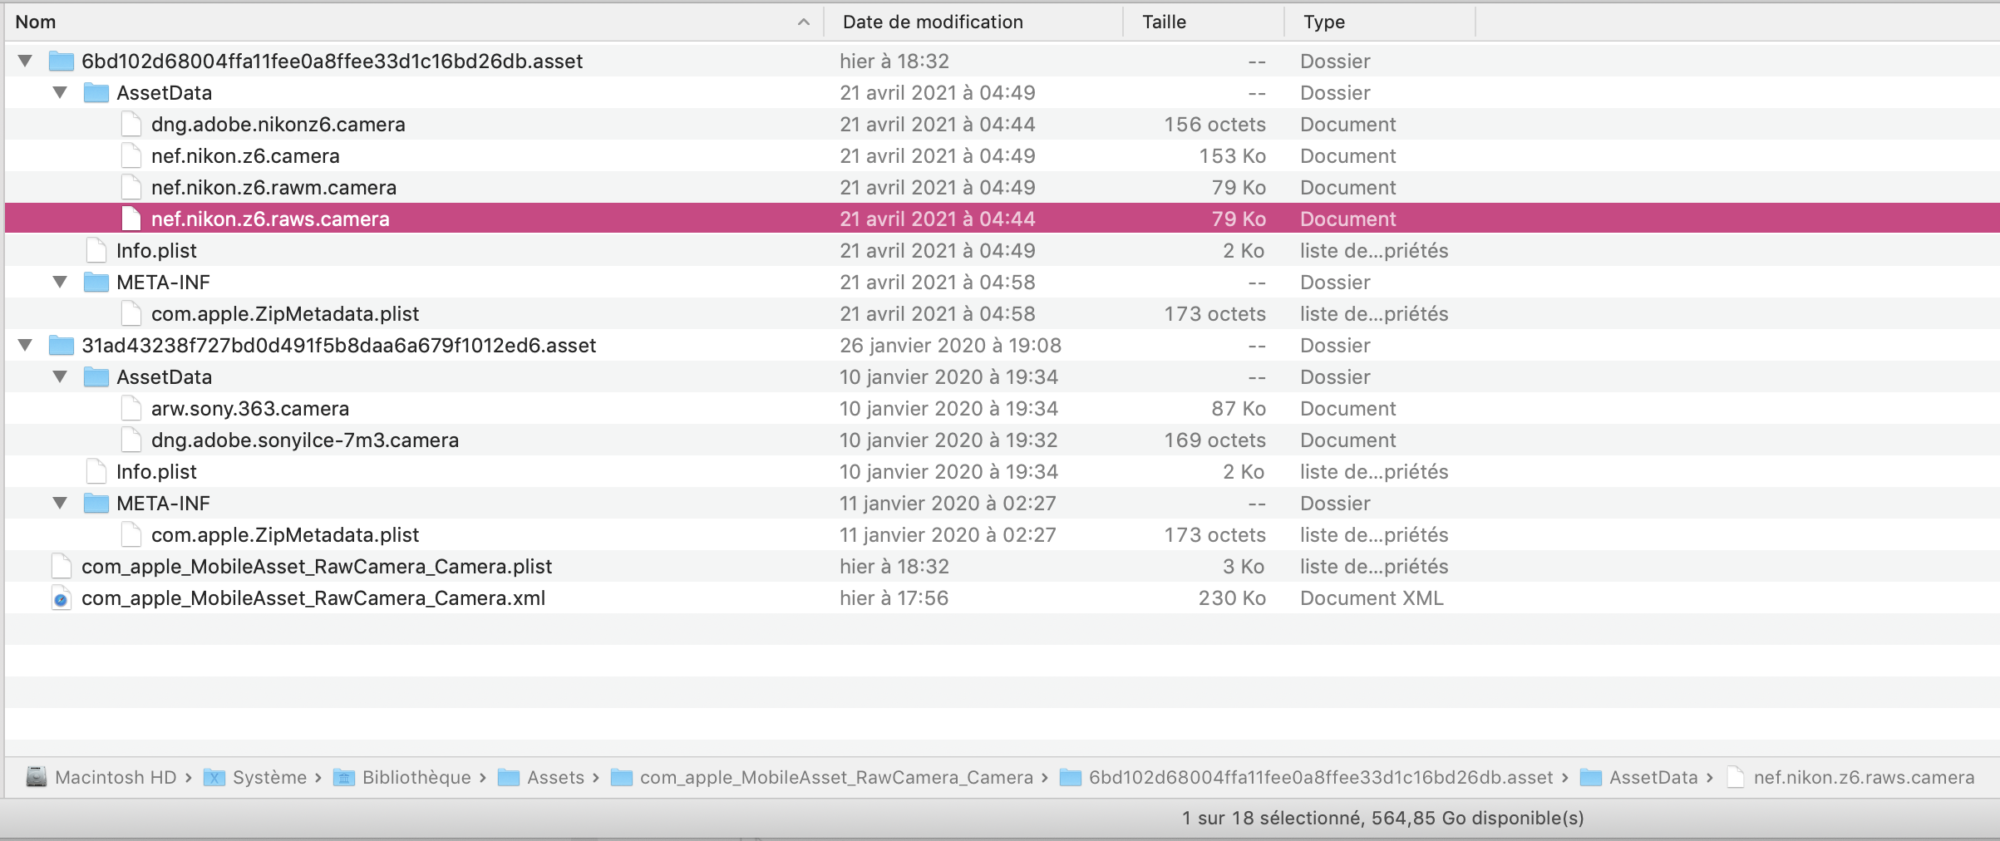Click the arw.sony.363.camera file icon
The image size is (2000, 841).
tap(131, 408)
